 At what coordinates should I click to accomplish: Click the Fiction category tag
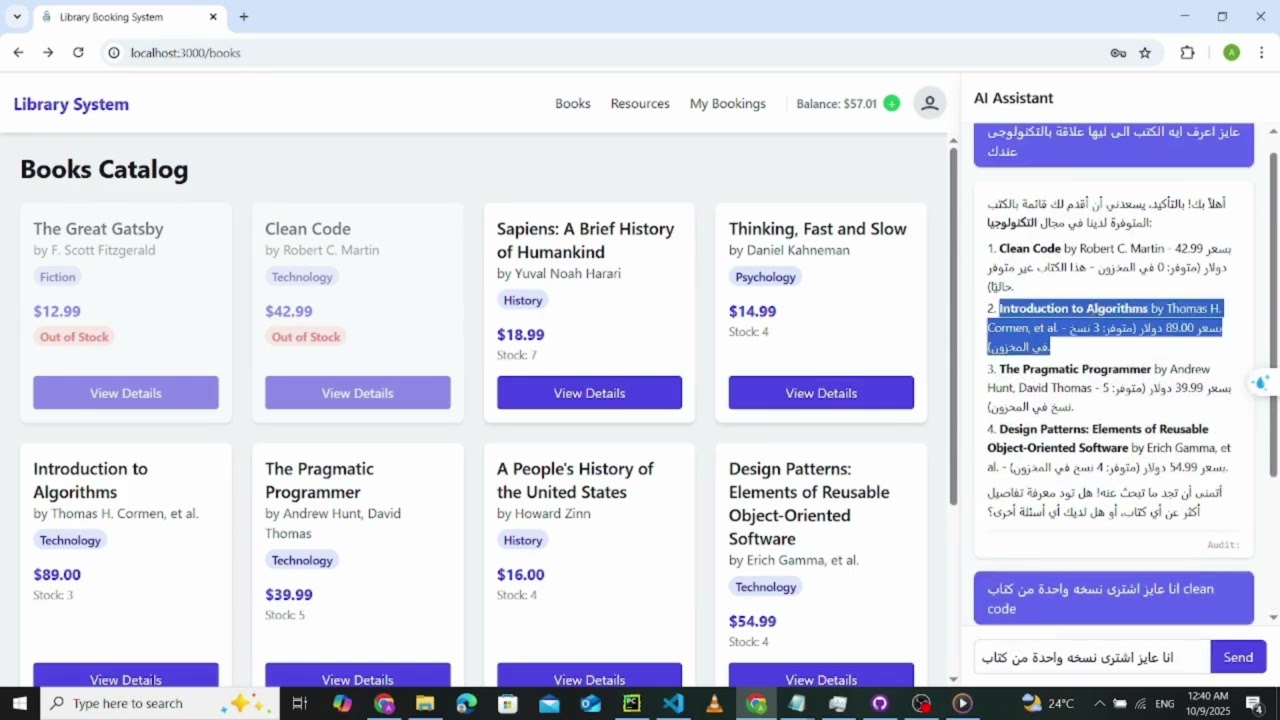(57, 277)
